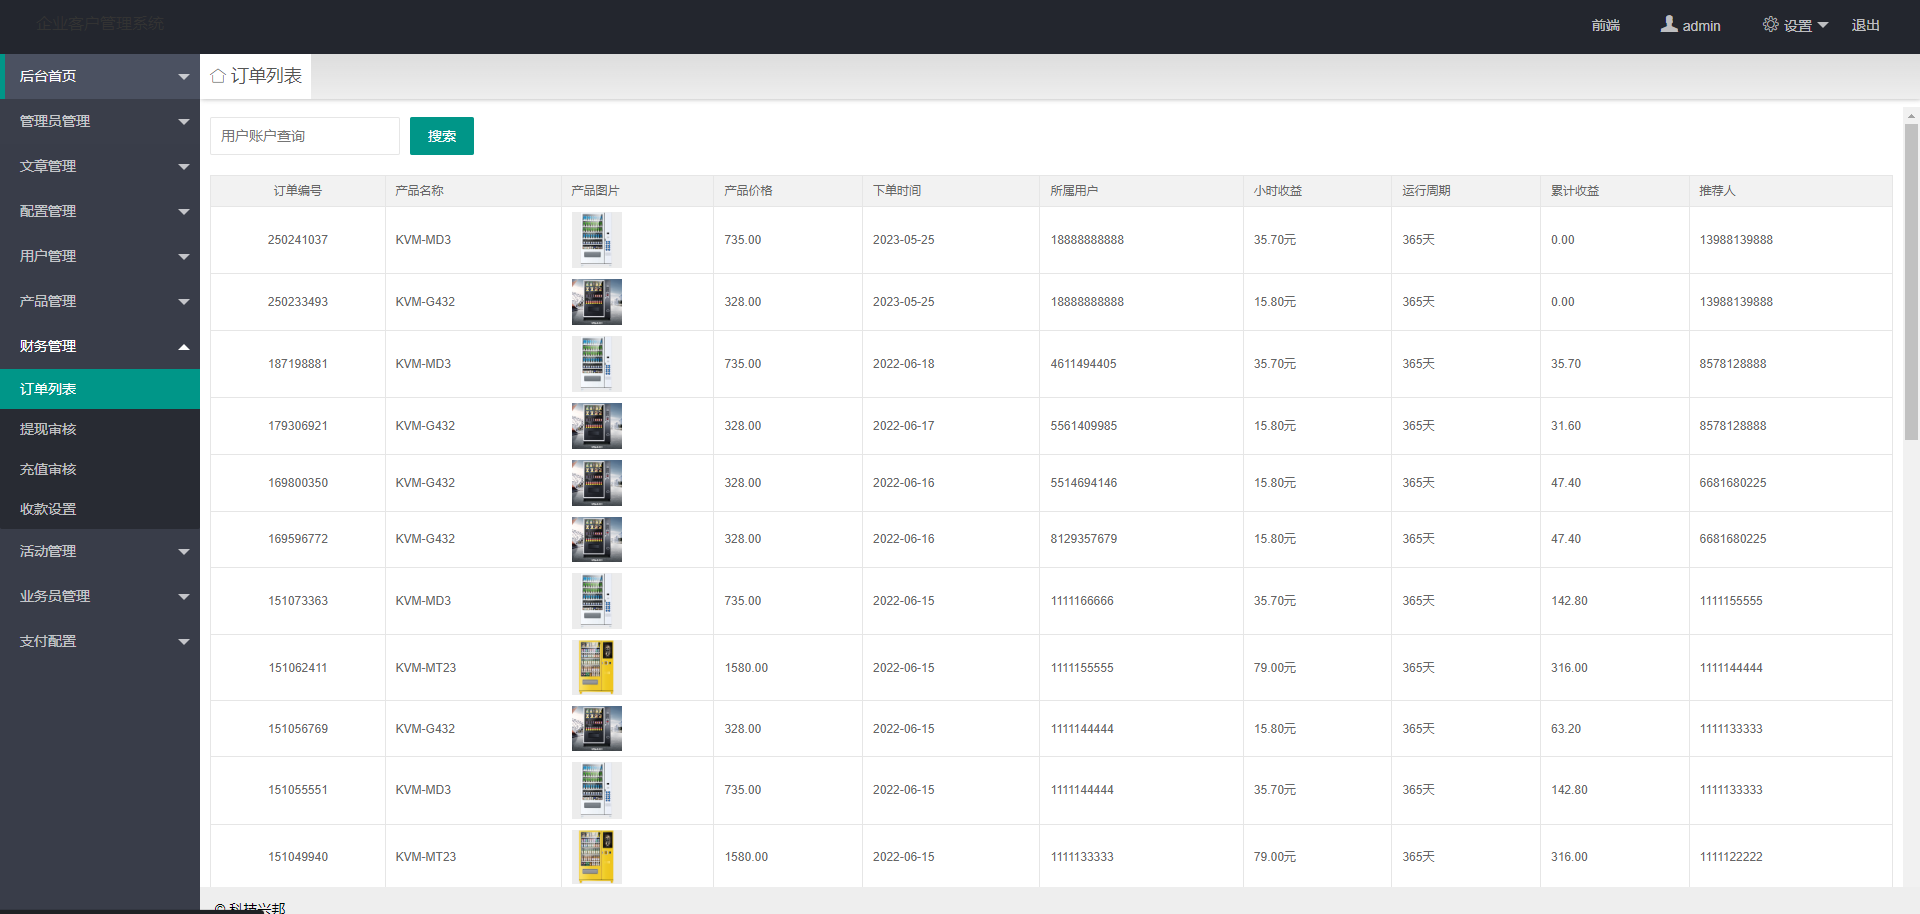The height and width of the screenshot is (914, 1920).
Task: Expand the 文章管理 sidebar section
Action: [x=100, y=166]
